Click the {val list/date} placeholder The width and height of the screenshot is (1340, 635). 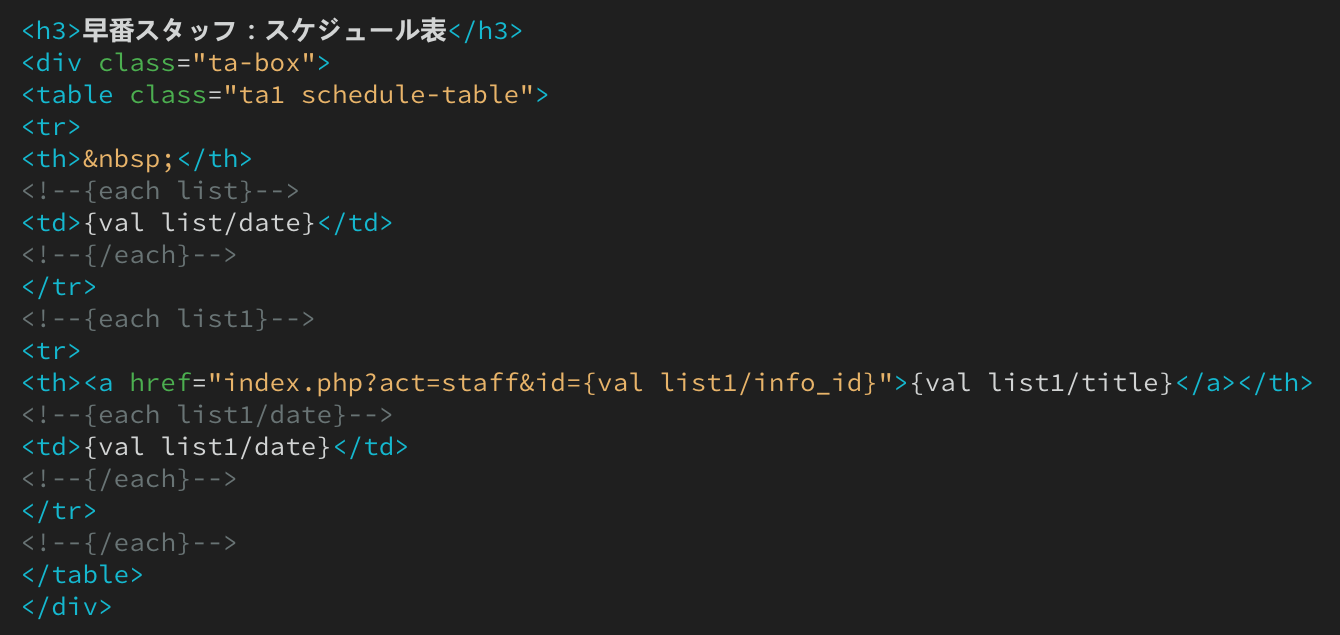coord(200,223)
